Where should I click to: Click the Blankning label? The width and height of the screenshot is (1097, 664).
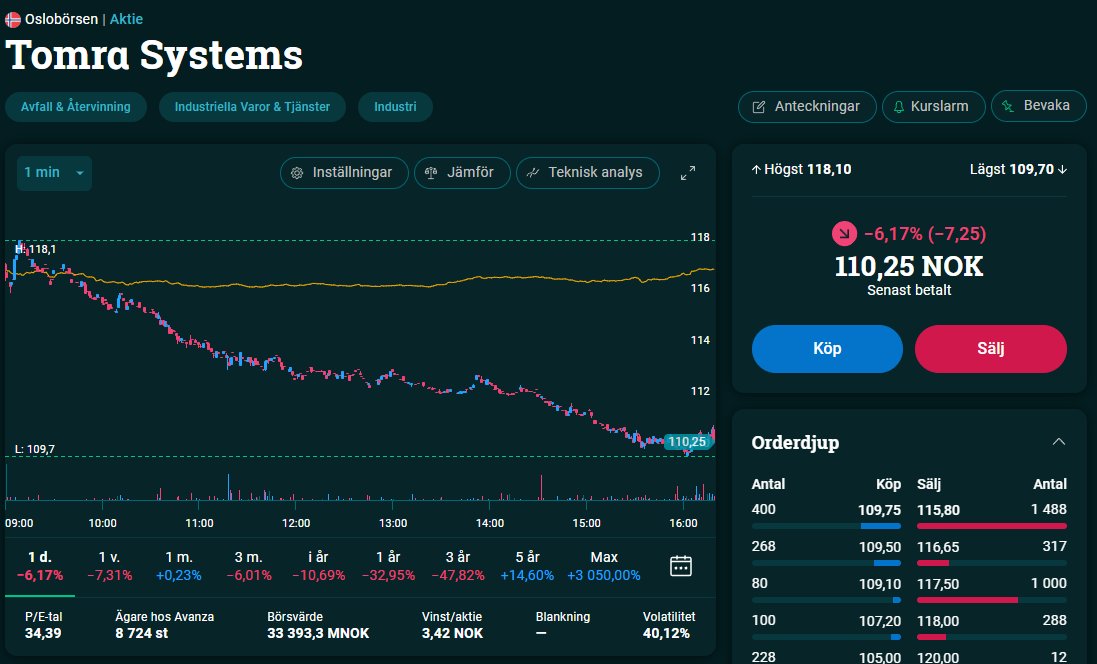pos(562,617)
